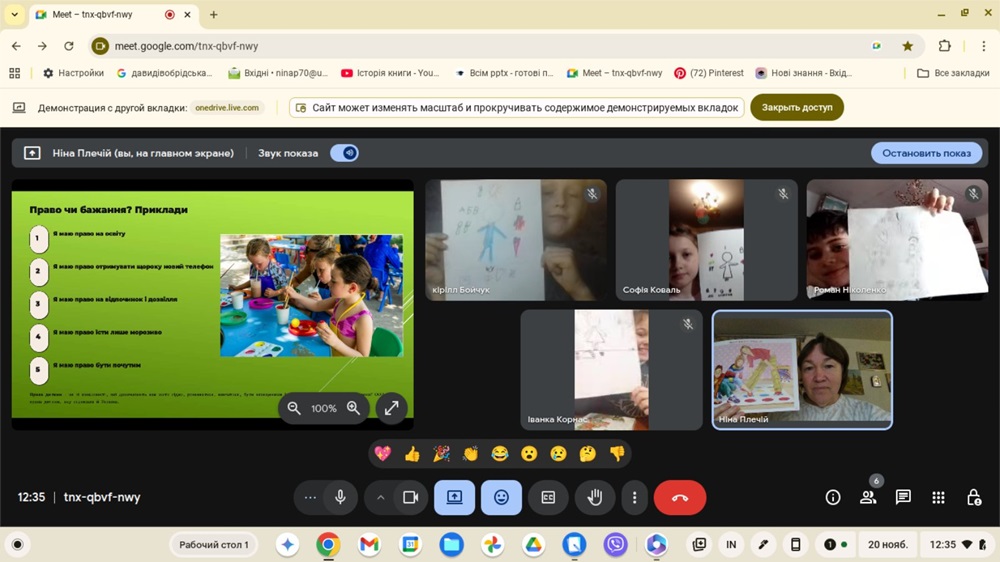The image size is (1000, 562).
Task: Turn off the camera
Action: tap(410, 497)
